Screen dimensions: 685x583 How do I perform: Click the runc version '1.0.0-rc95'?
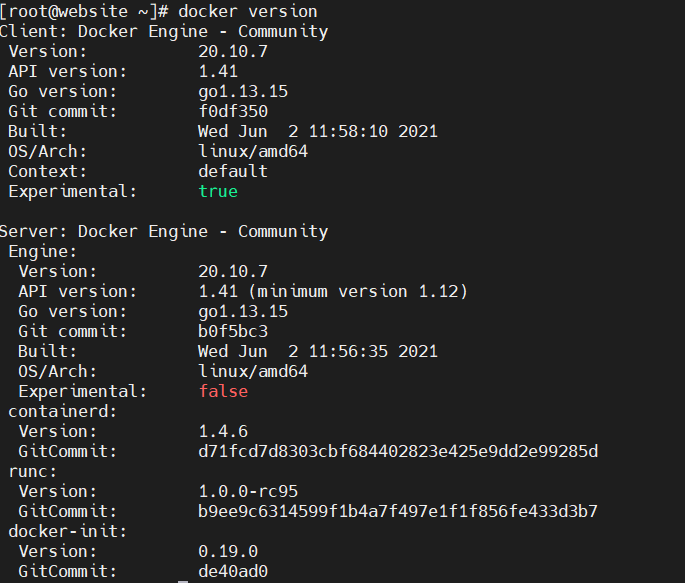248,491
